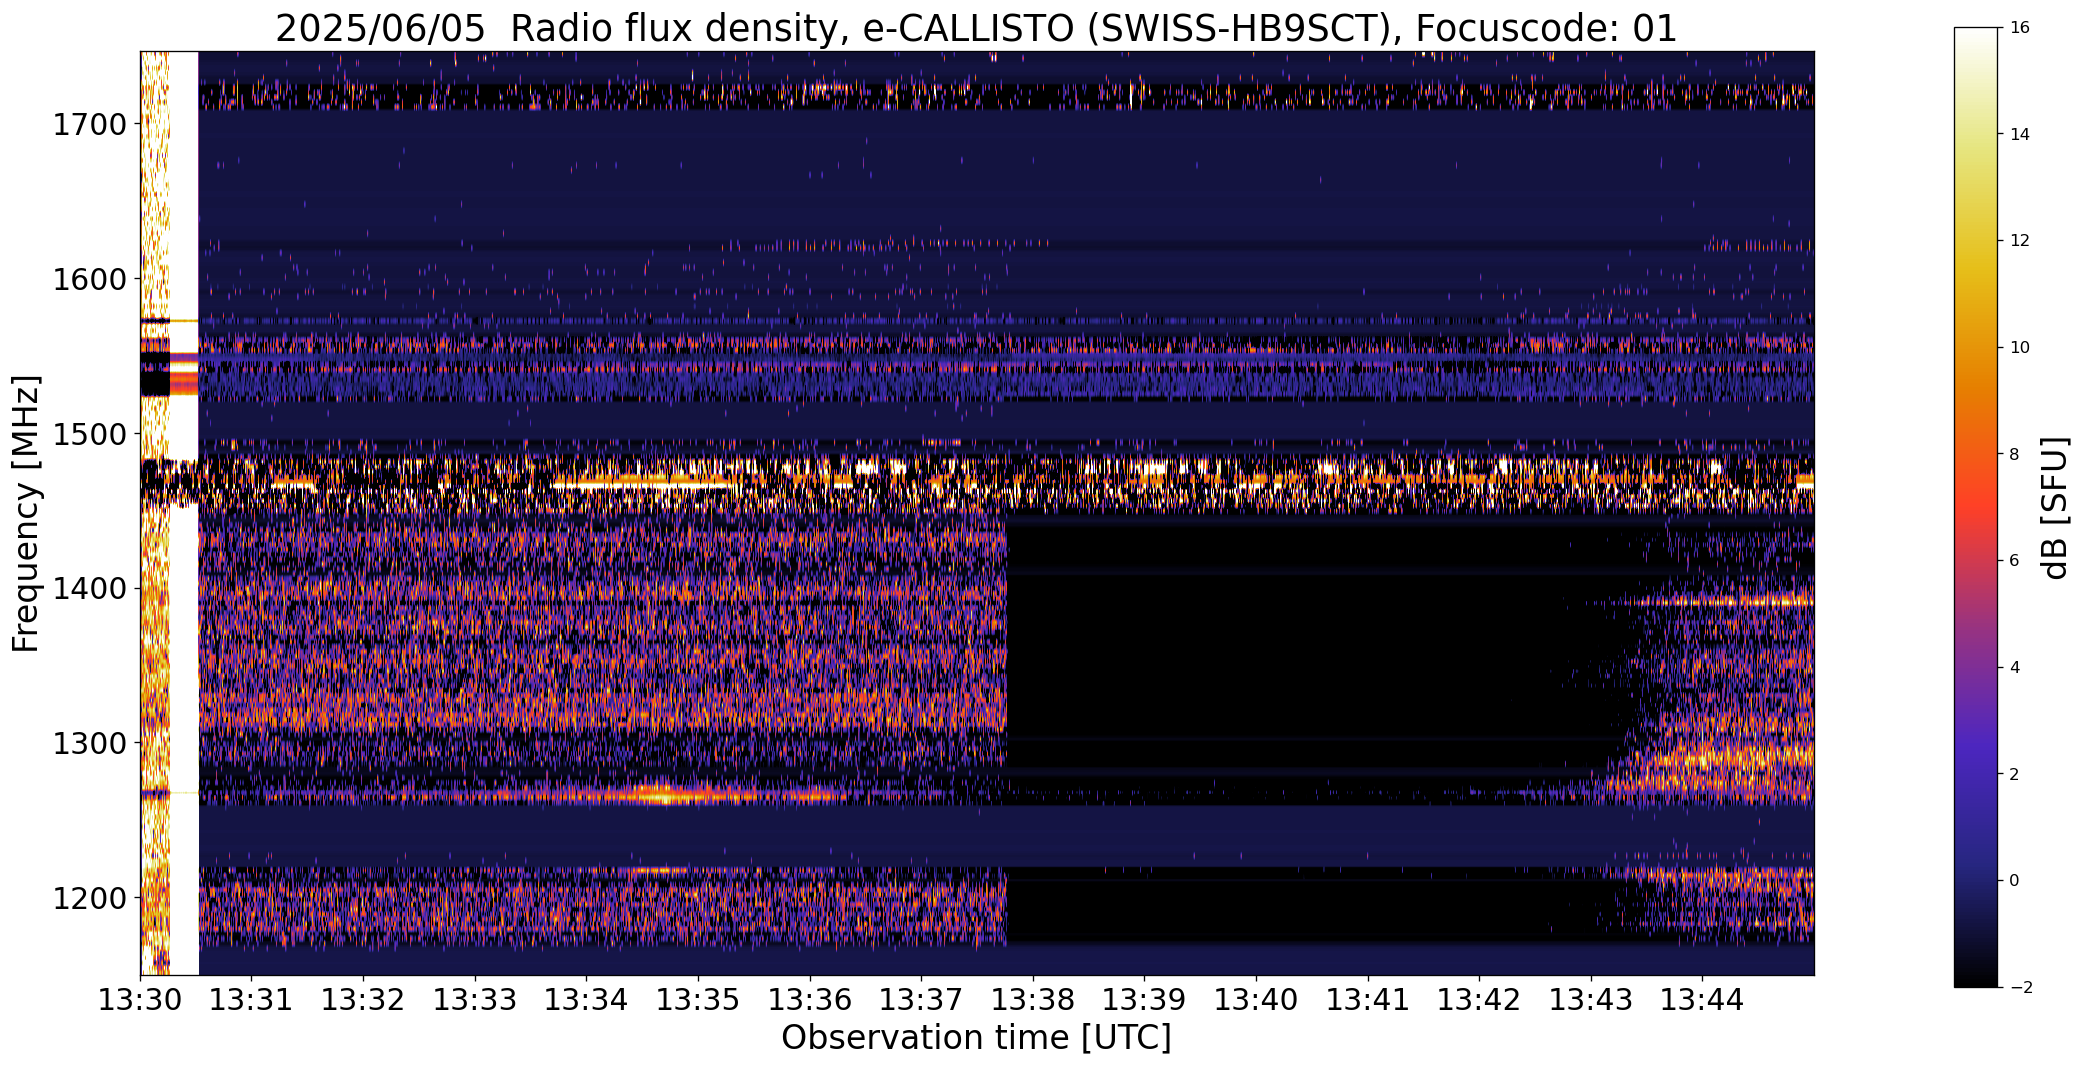The width and height of the screenshot is (2085, 1067).
Task: Click the 'dB [SFU]' colorbar label
Action: click(x=2055, y=507)
